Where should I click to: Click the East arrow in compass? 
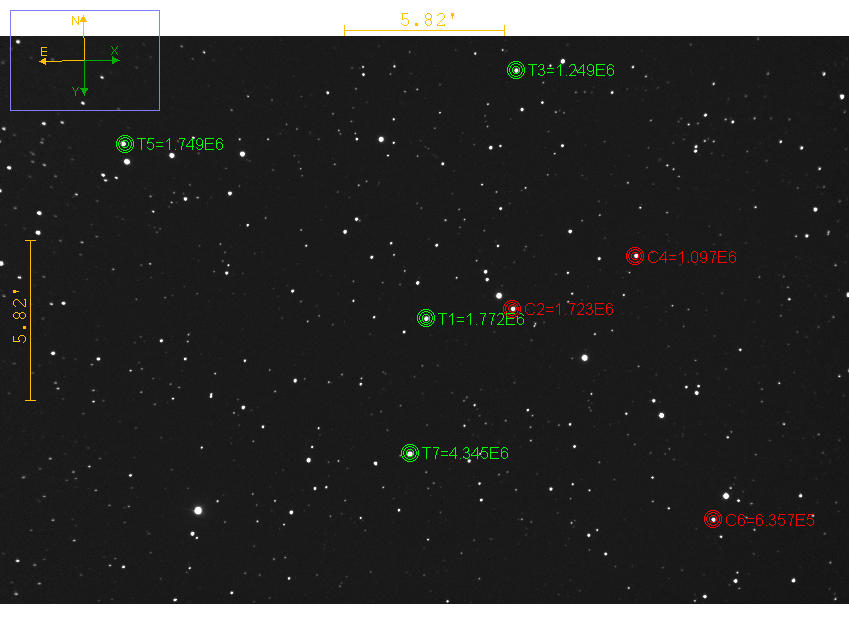[x=46, y=60]
